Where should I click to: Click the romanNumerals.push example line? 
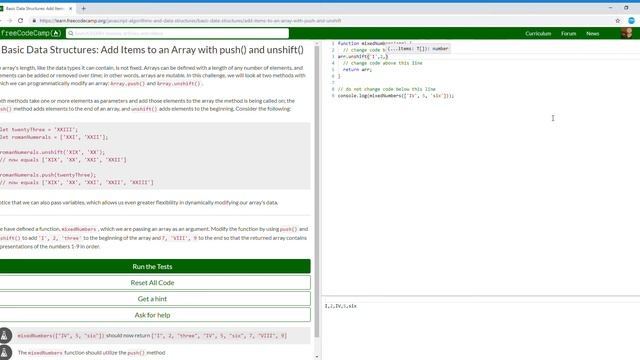point(48,175)
